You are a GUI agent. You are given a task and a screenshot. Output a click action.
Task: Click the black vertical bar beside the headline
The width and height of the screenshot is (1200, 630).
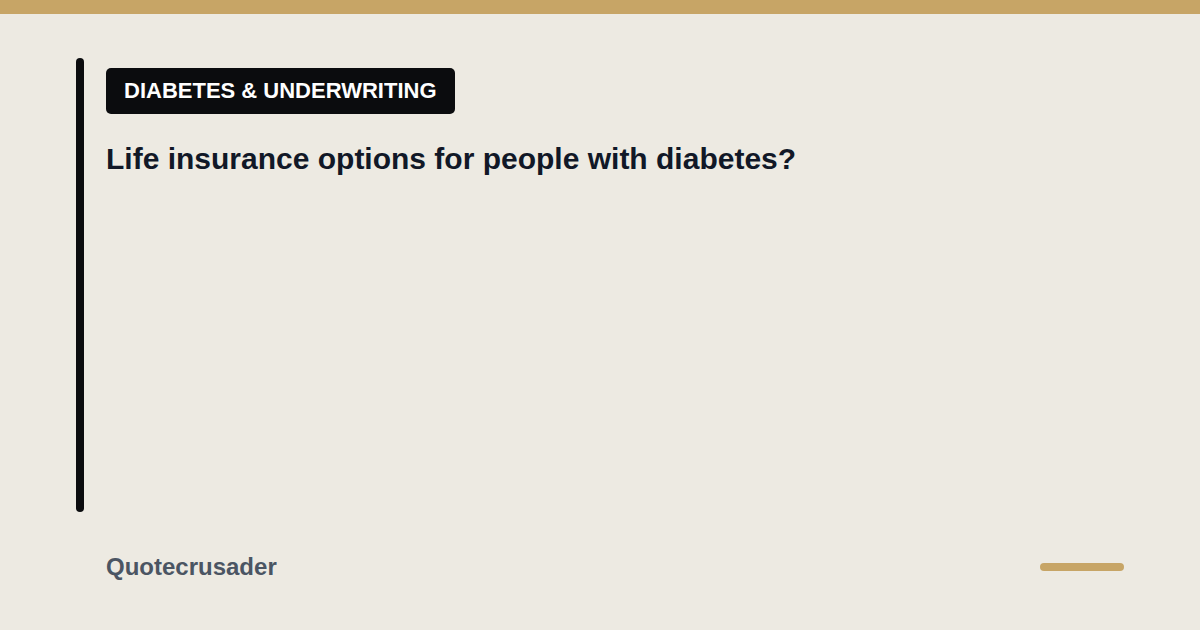[x=80, y=285]
